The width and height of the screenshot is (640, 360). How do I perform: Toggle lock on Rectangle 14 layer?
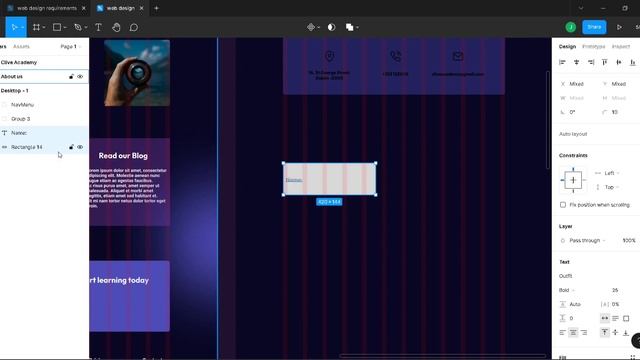[71, 147]
